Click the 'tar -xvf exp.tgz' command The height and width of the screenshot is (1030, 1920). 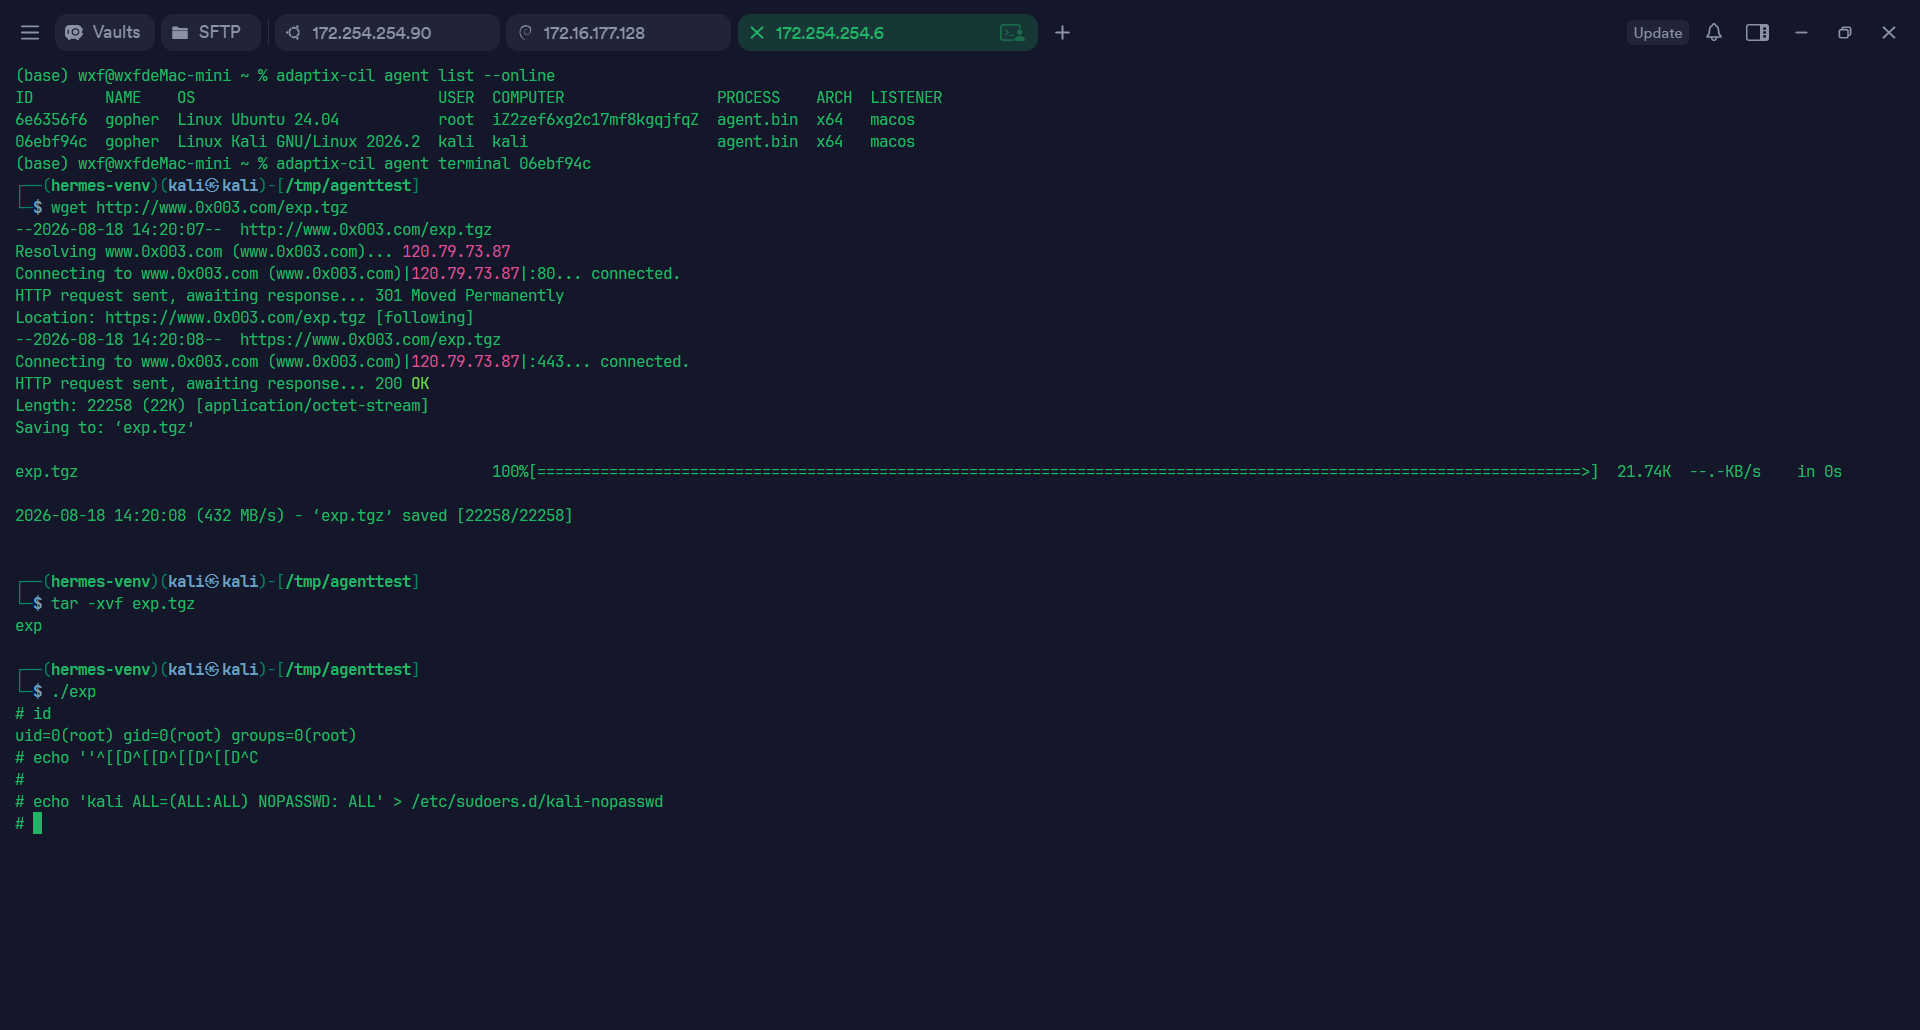click(x=123, y=604)
